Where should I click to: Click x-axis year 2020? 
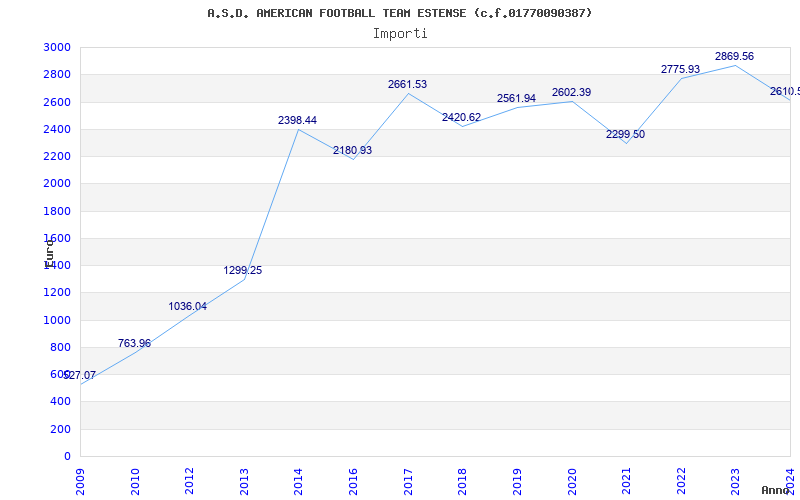click(571, 481)
